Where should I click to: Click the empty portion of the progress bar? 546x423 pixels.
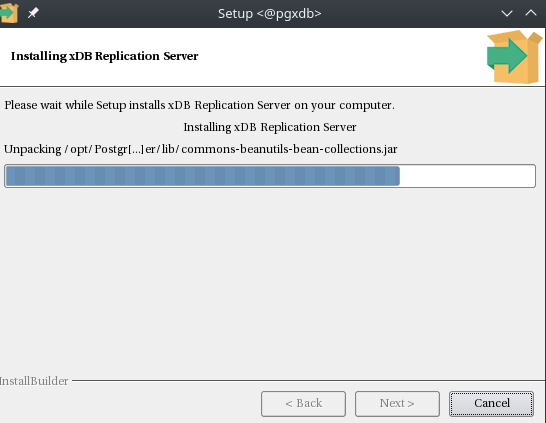467,176
